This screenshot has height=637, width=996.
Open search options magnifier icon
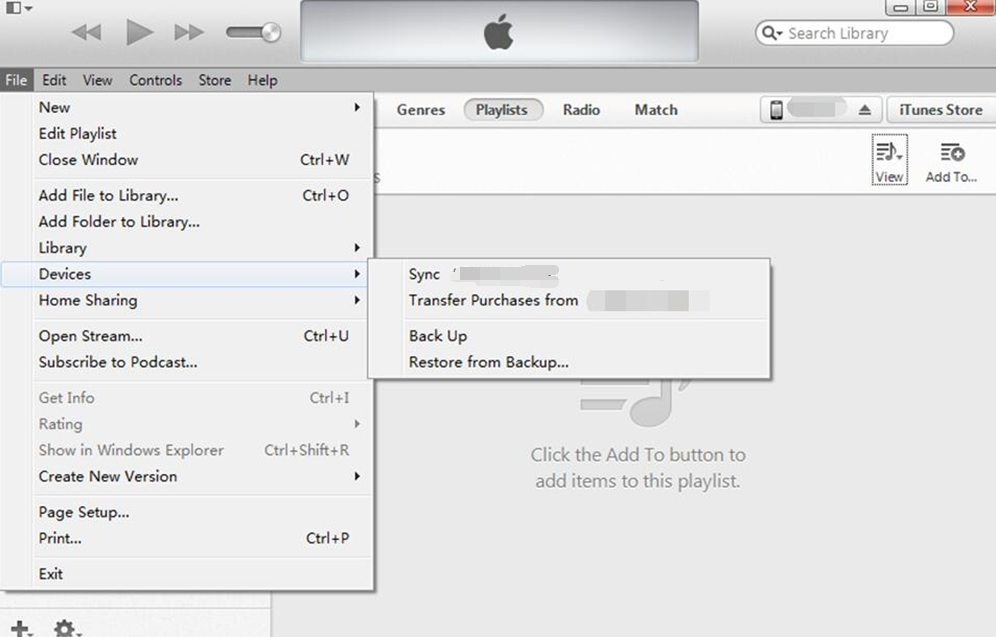pyautogui.click(x=771, y=33)
